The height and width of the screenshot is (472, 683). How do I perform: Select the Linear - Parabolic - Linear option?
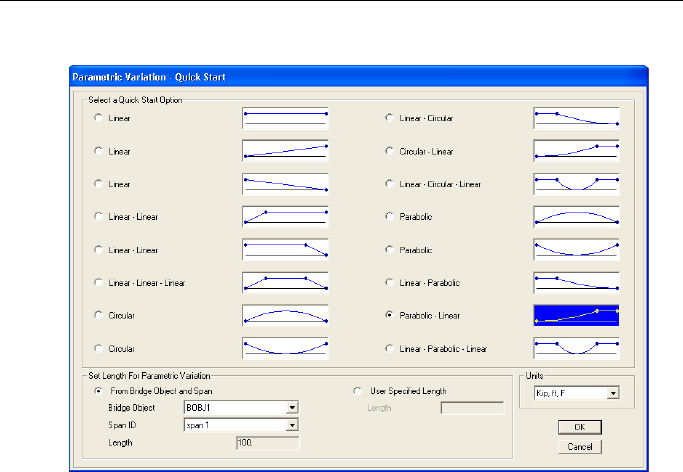(390, 348)
